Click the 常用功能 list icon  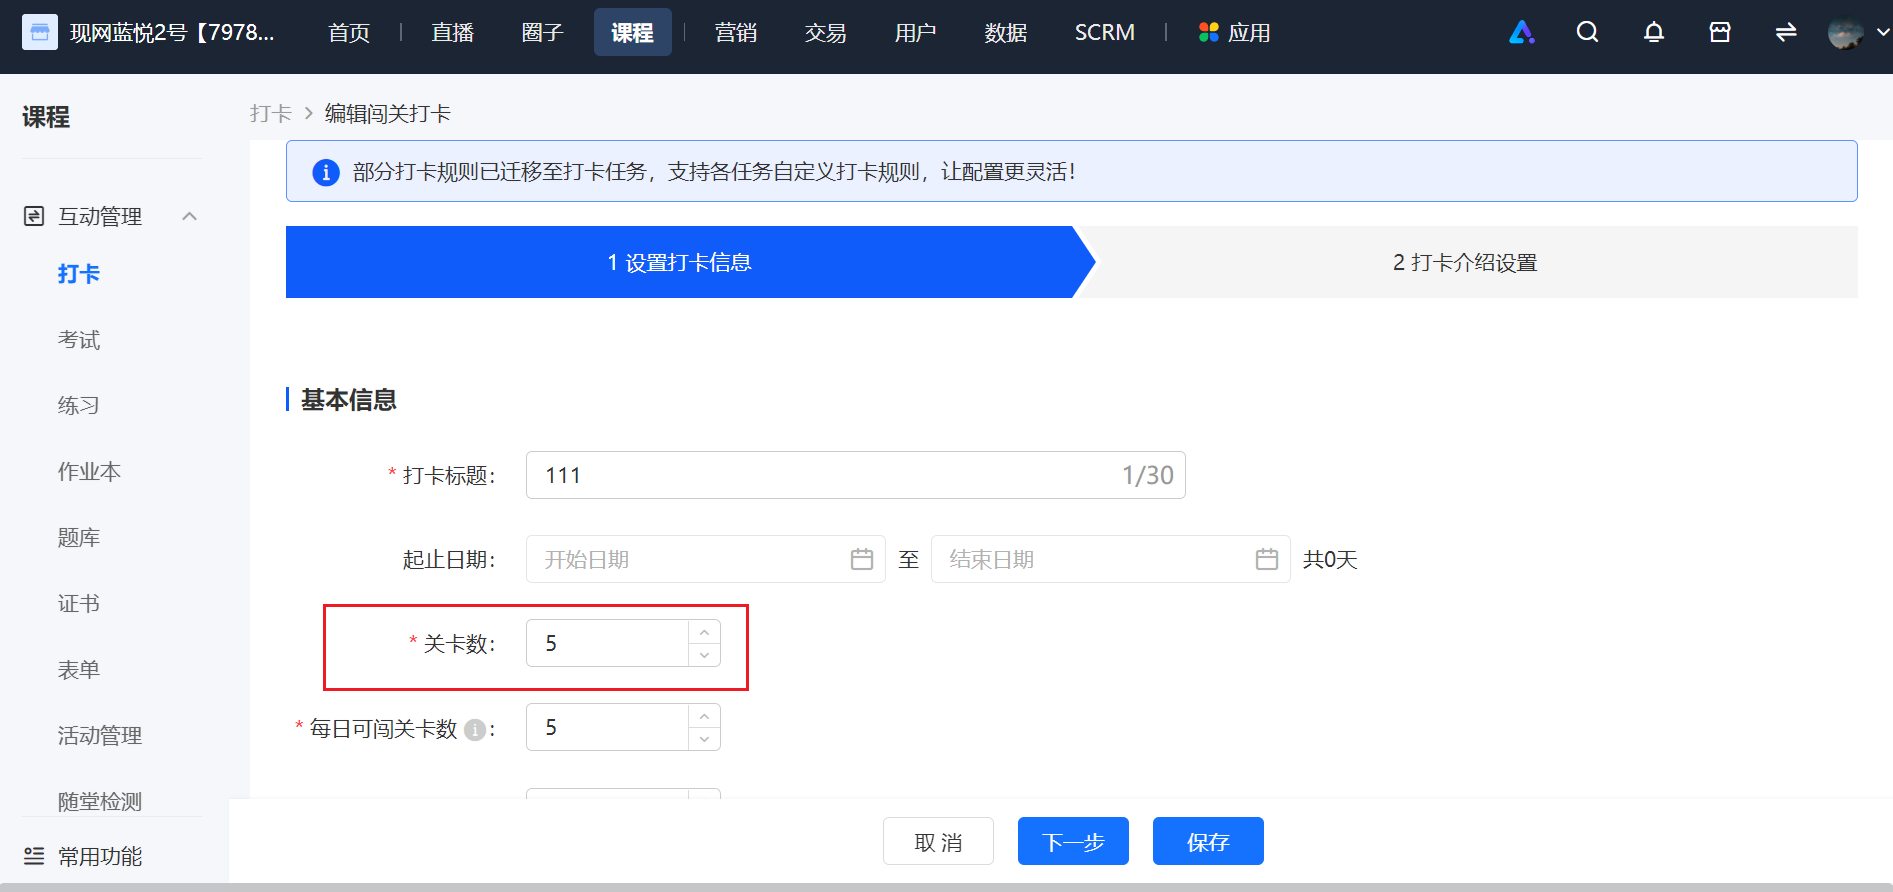pos(34,856)
